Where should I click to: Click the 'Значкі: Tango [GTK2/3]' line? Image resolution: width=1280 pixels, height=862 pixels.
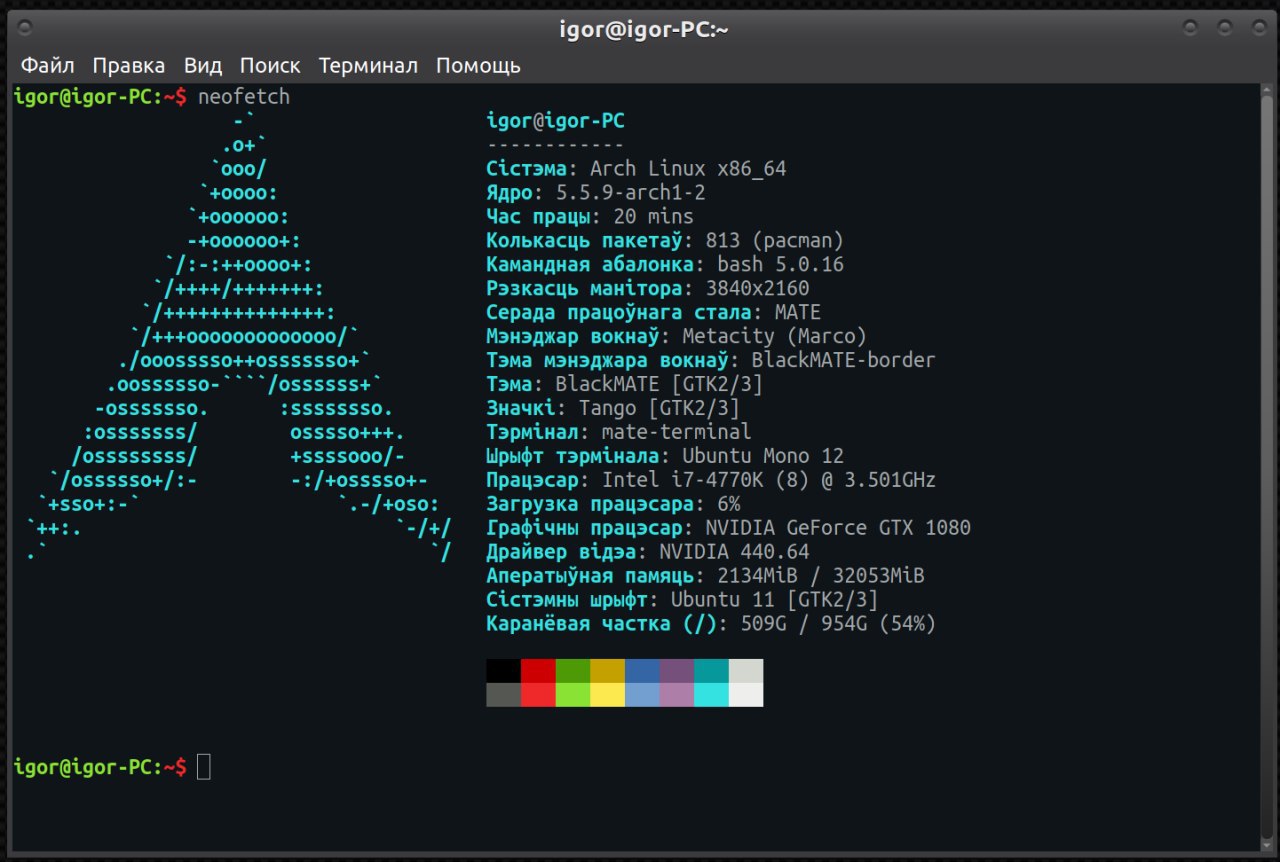[x=613, y=409]
